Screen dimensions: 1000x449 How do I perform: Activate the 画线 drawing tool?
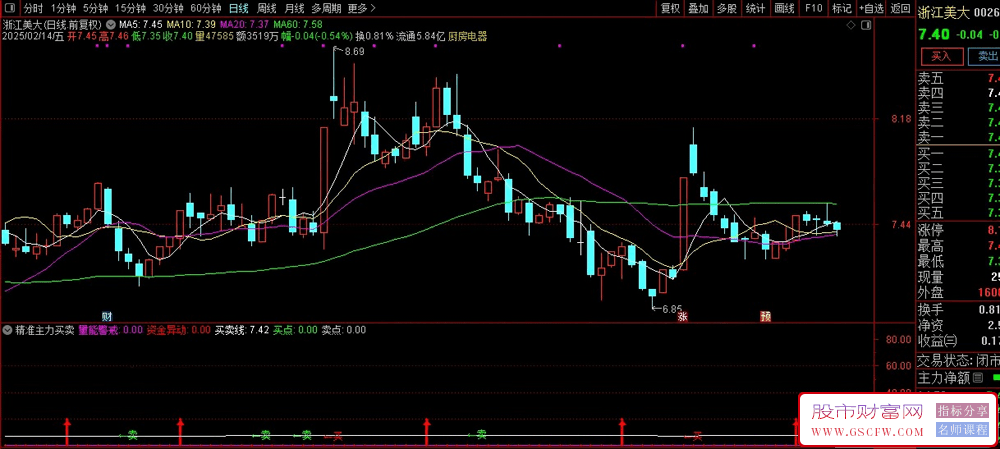pyautogui.click(x=784, y=8)
